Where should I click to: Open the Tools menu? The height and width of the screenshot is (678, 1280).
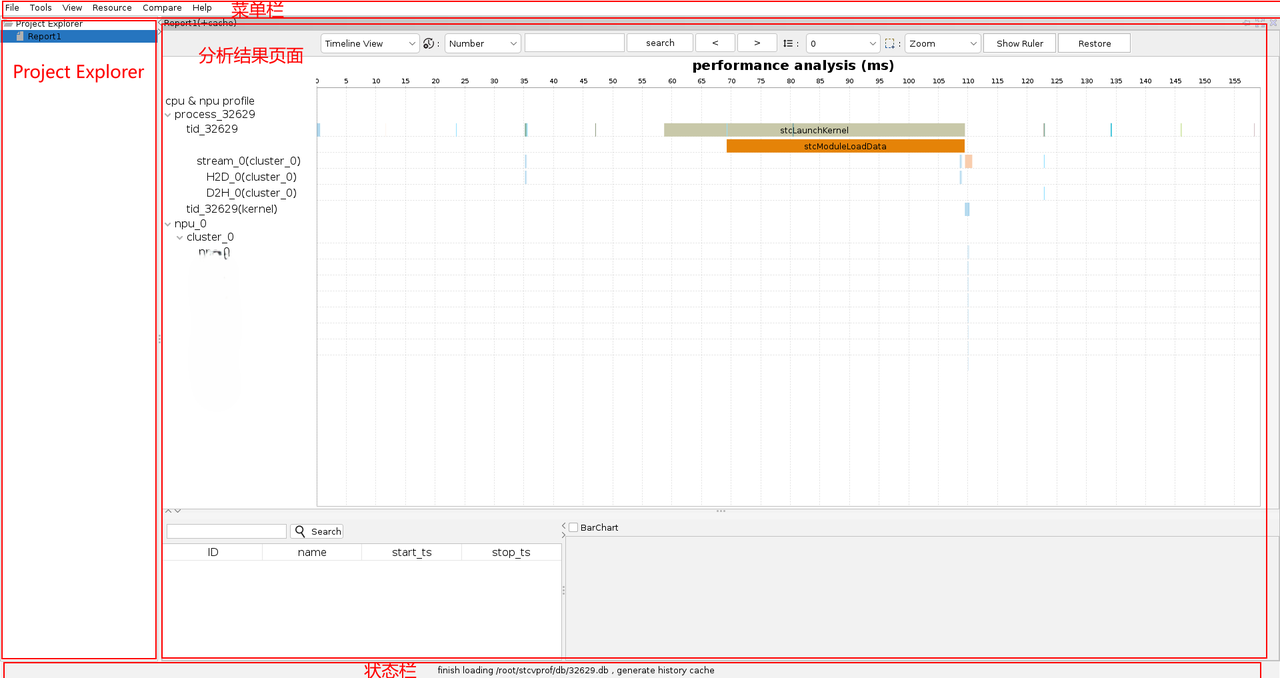click(41, 8)
